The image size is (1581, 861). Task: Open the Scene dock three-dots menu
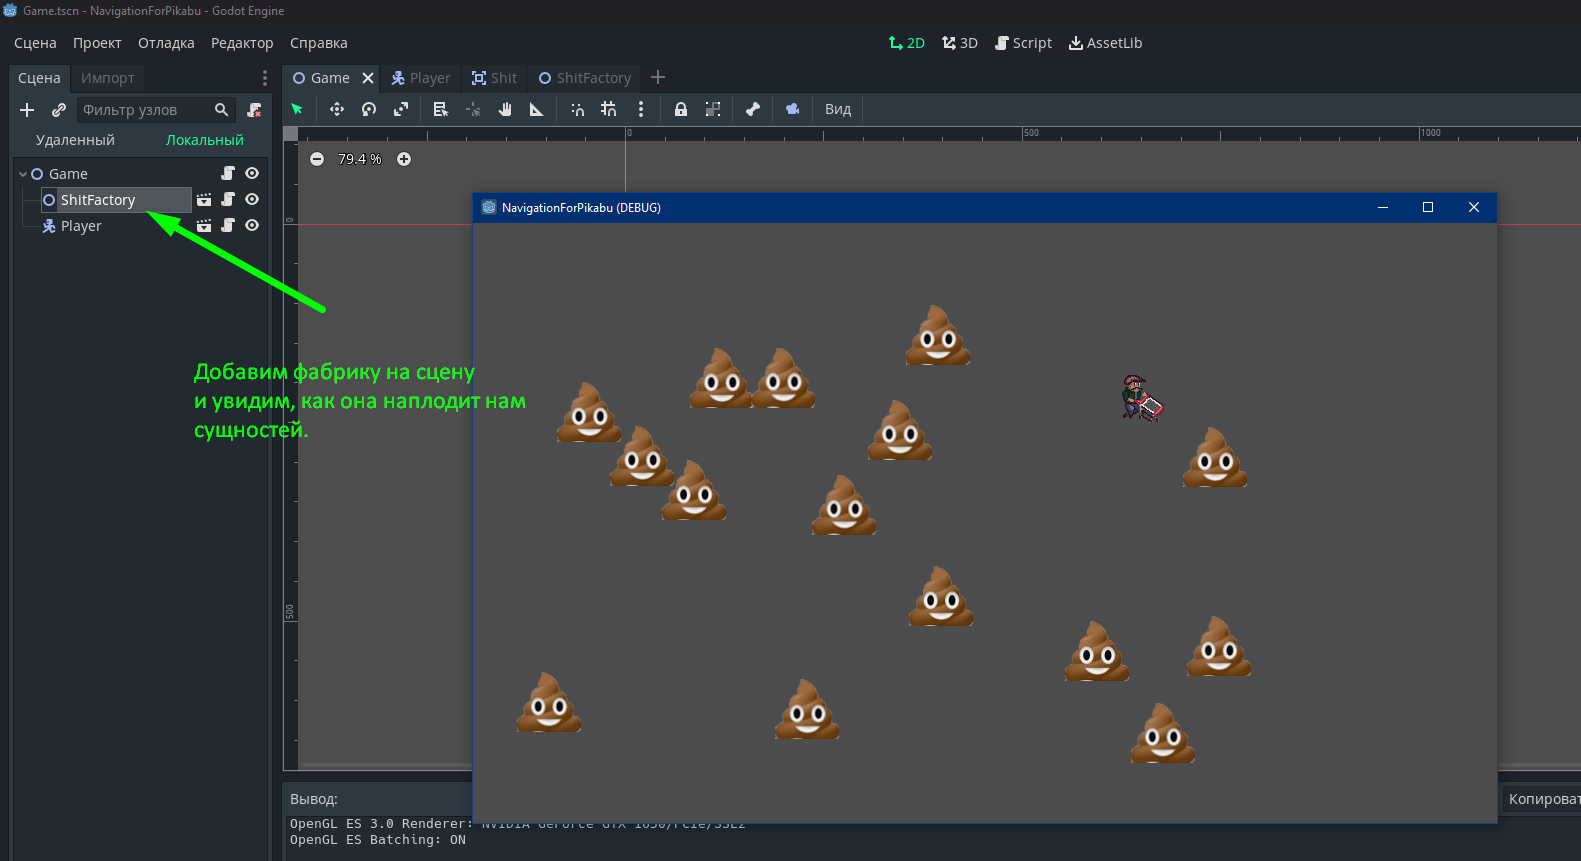point(264,78)
